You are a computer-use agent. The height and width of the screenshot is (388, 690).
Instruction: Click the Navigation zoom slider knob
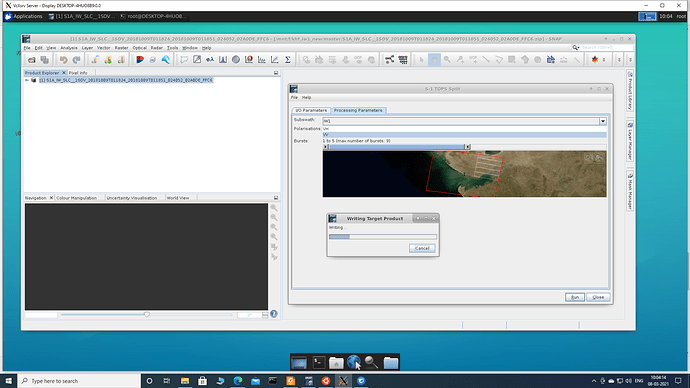tap(147, 315)
